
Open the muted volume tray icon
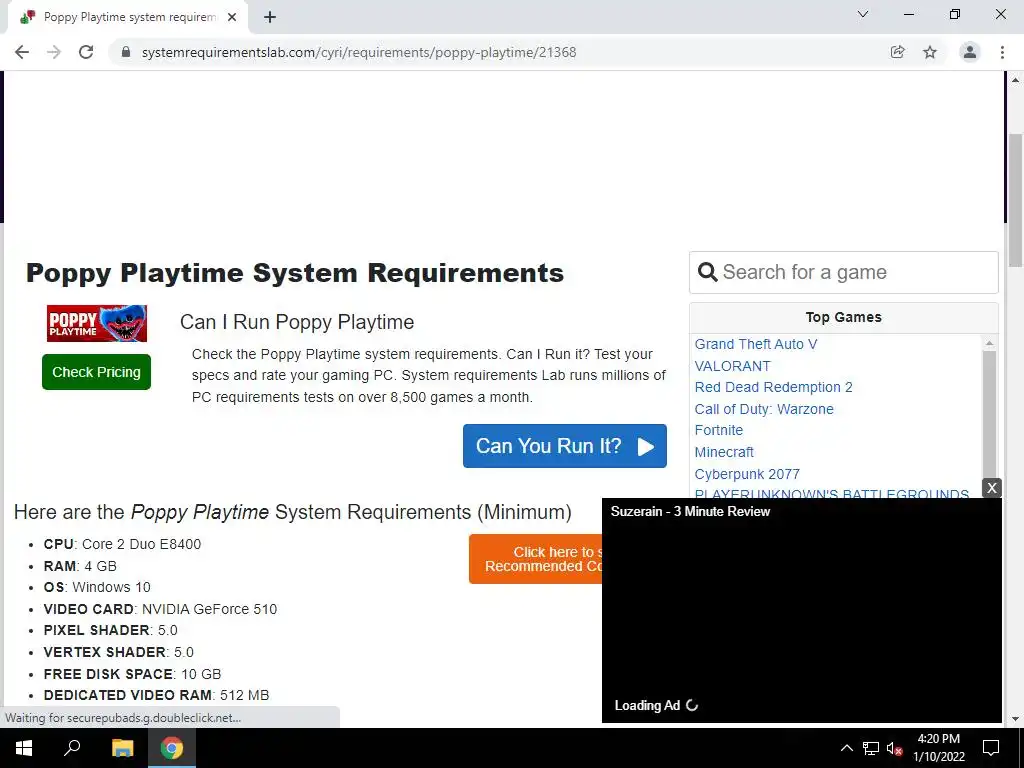(x=894, y=748)
